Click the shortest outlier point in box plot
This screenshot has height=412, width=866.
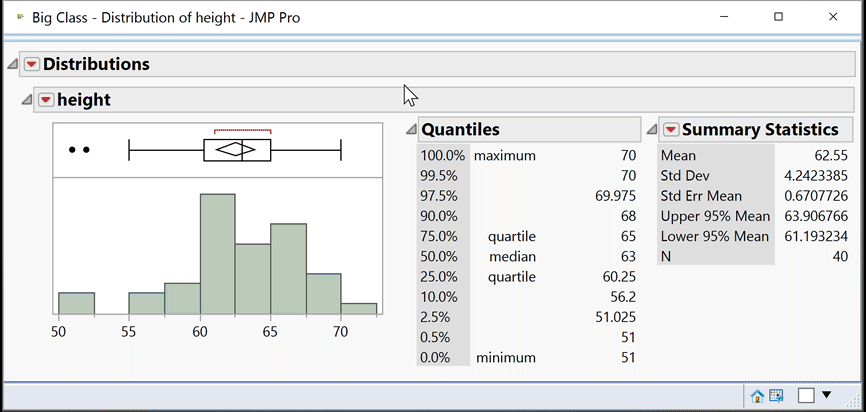coord(72,150)
